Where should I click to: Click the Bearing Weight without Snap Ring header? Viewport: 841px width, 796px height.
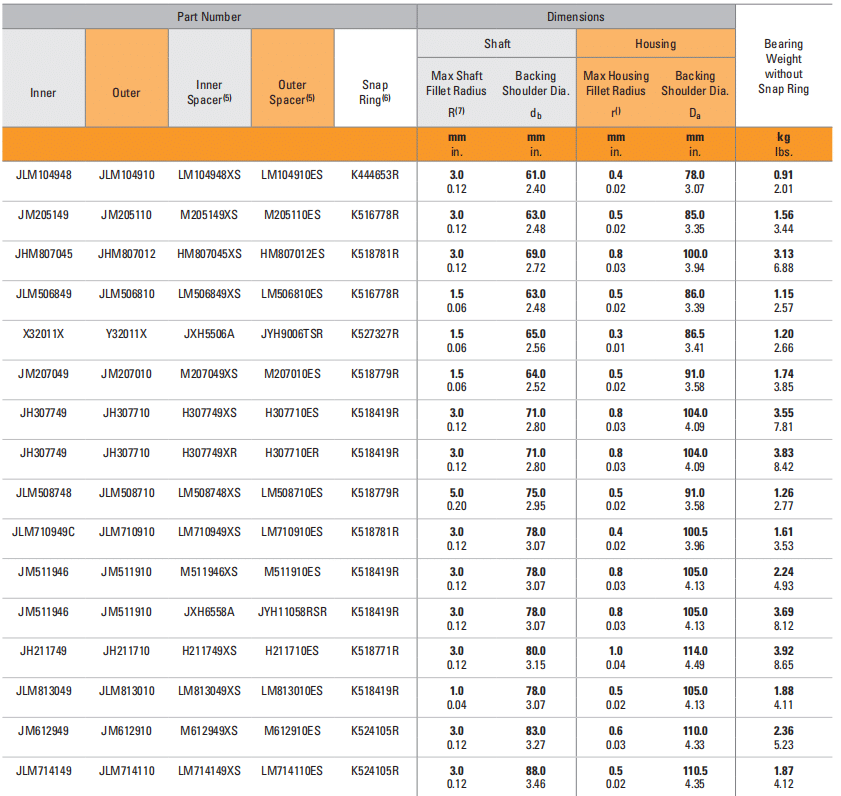pyautogui.click(x=783, y=67)
